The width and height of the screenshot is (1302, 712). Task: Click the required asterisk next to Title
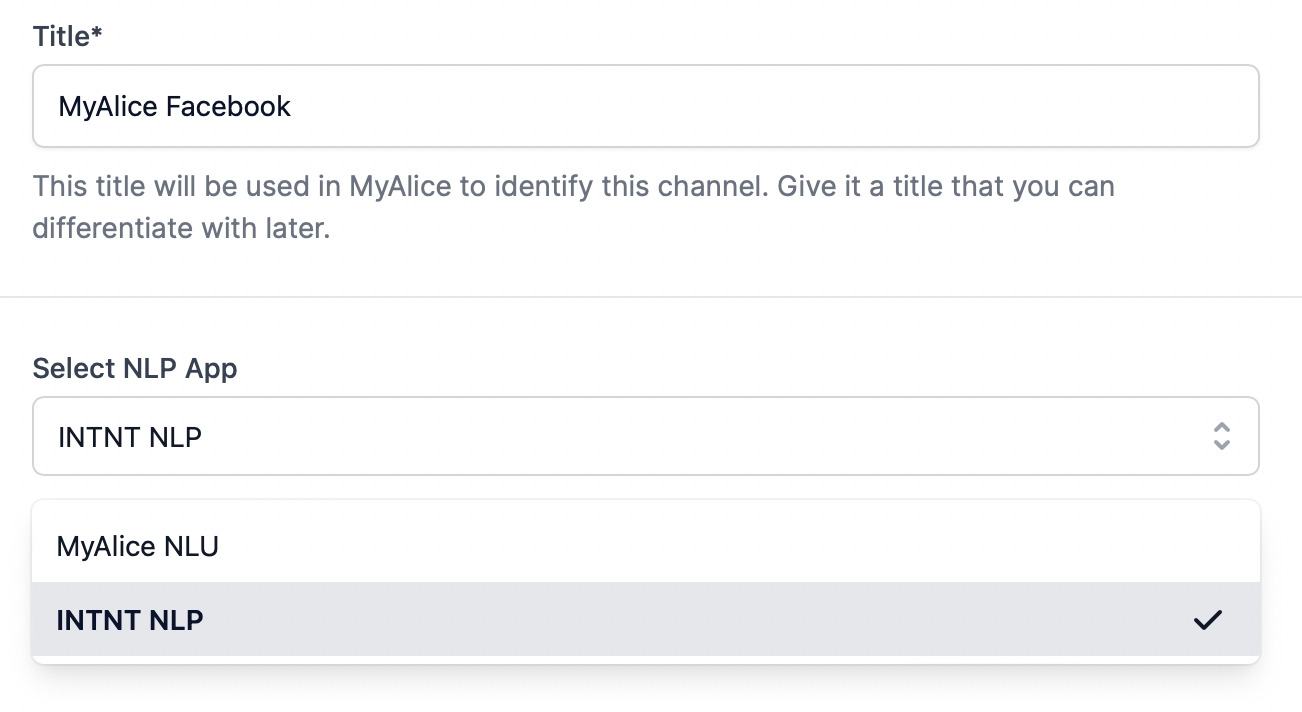tap(98, 35)
